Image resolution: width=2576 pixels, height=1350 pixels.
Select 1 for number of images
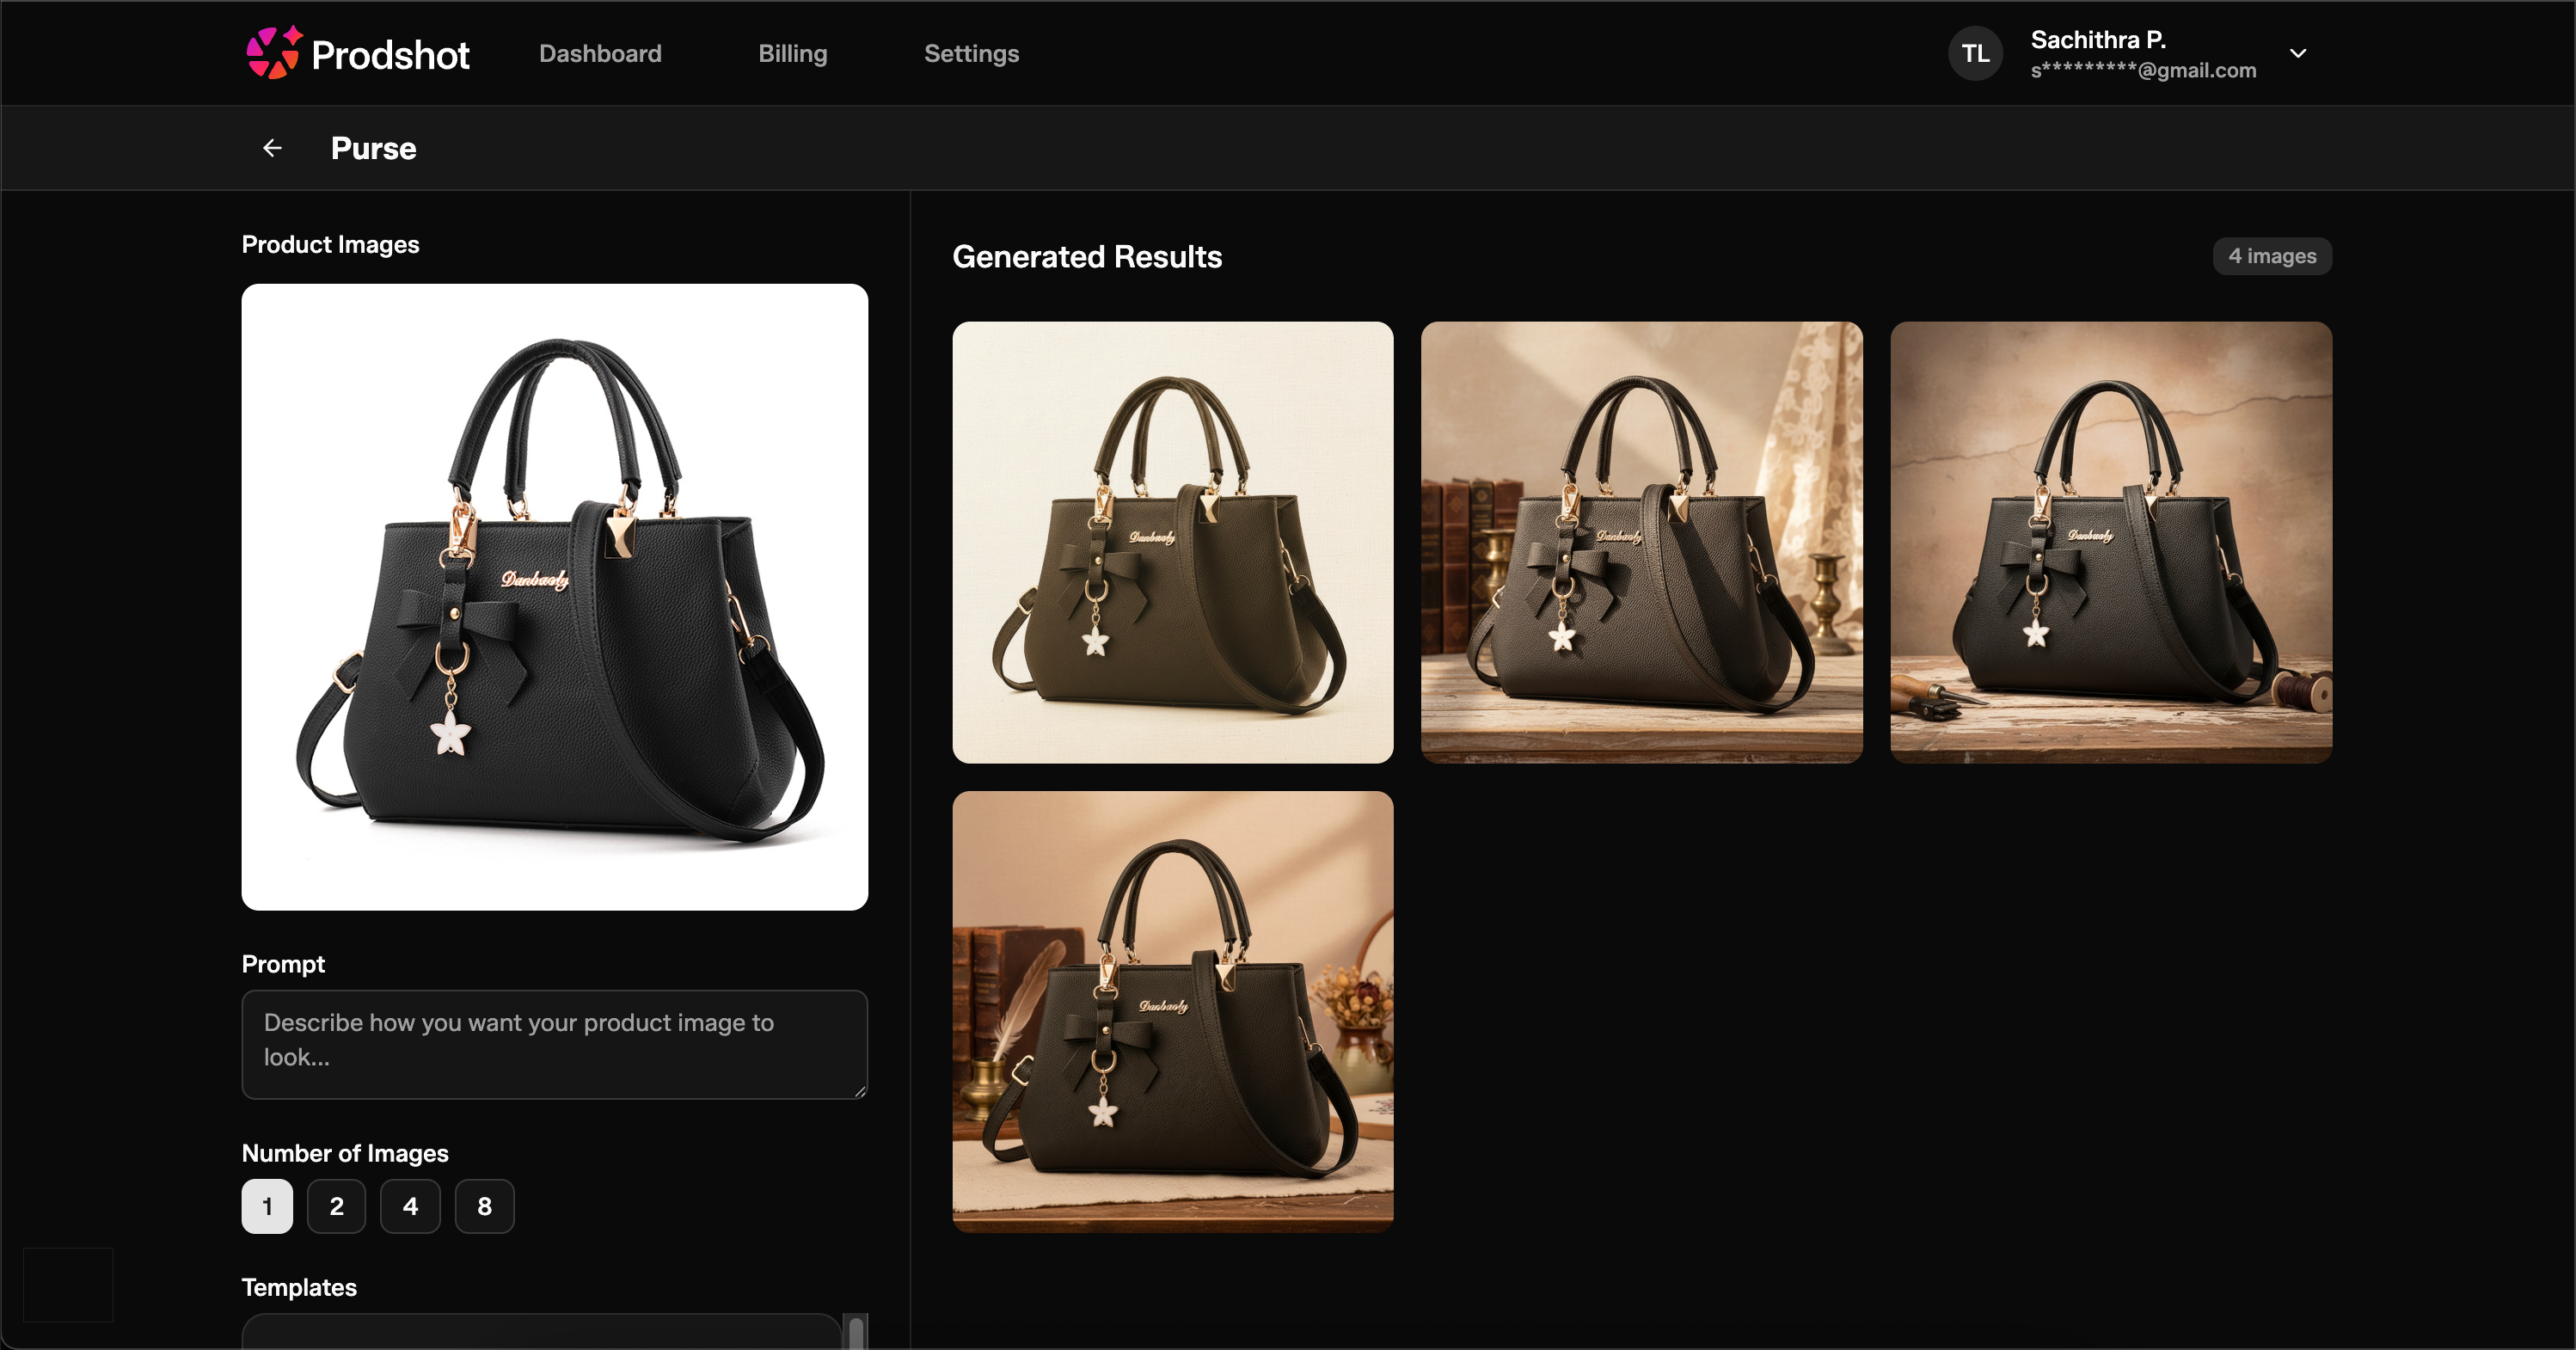click(267, 1206)
